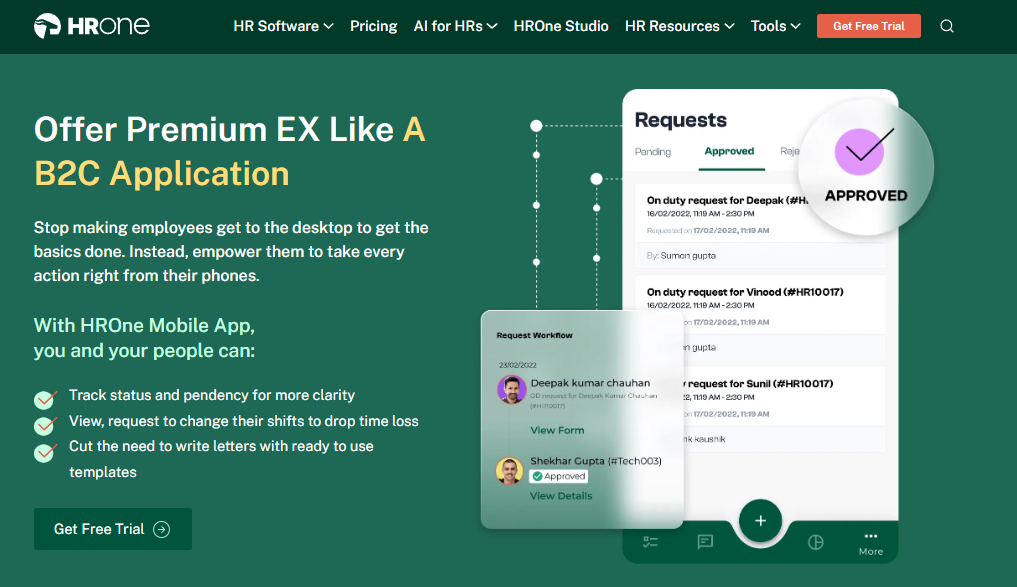The height and width of the screenshot is (587, 1017).
Task: Expand the HR Resources dropdown
Action: [x=680, y=26]
